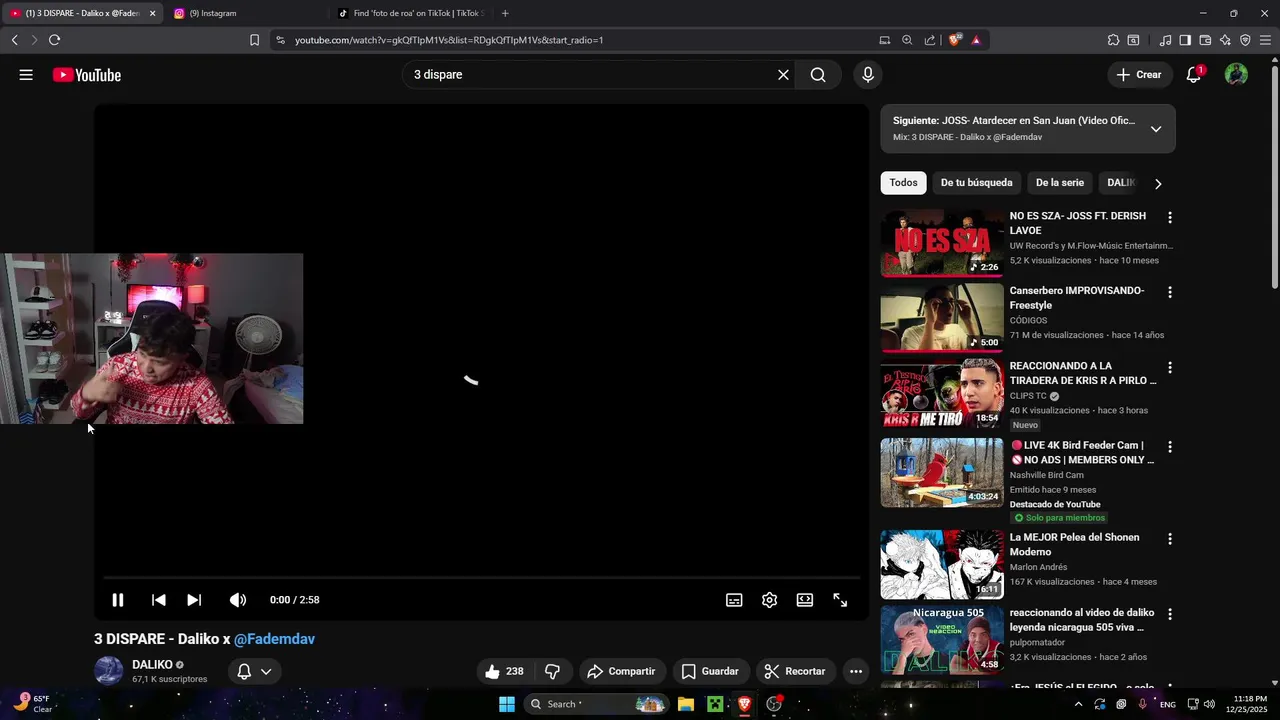This screenshot has width=1280, height=720.
Task: Click the Crear button
Action: (x=1139, y=75)
